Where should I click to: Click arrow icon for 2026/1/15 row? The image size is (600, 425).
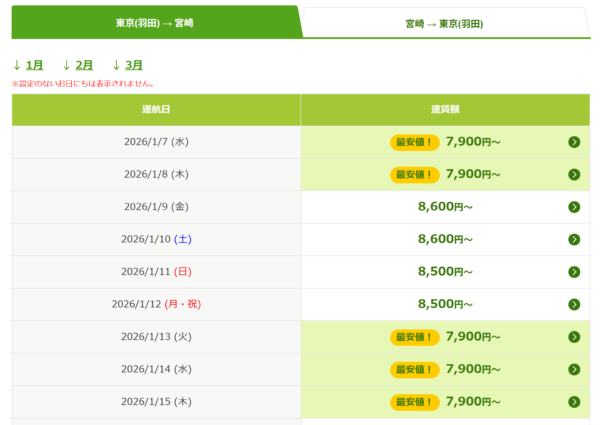[574, 402]
